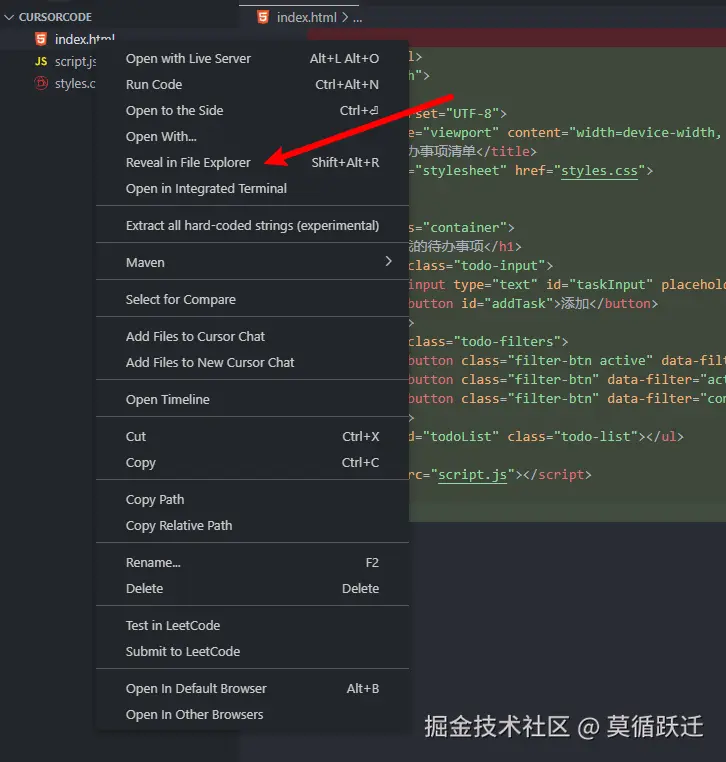
Task: Select Delete in the context menu
Action: pyautogui.click(x=252, y=589)
